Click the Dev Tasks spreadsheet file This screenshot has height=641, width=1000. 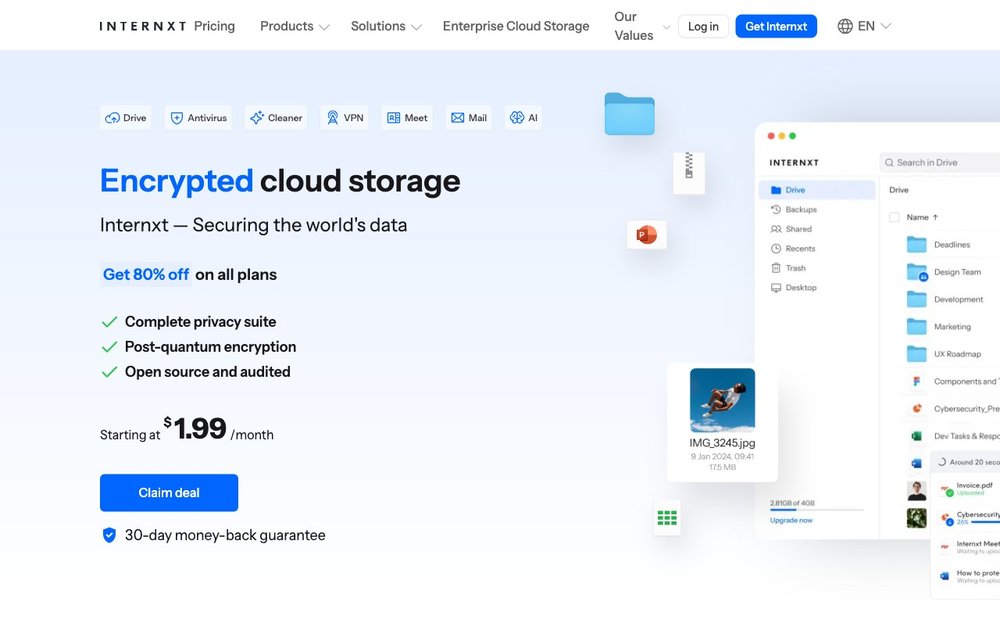point(954,436)
